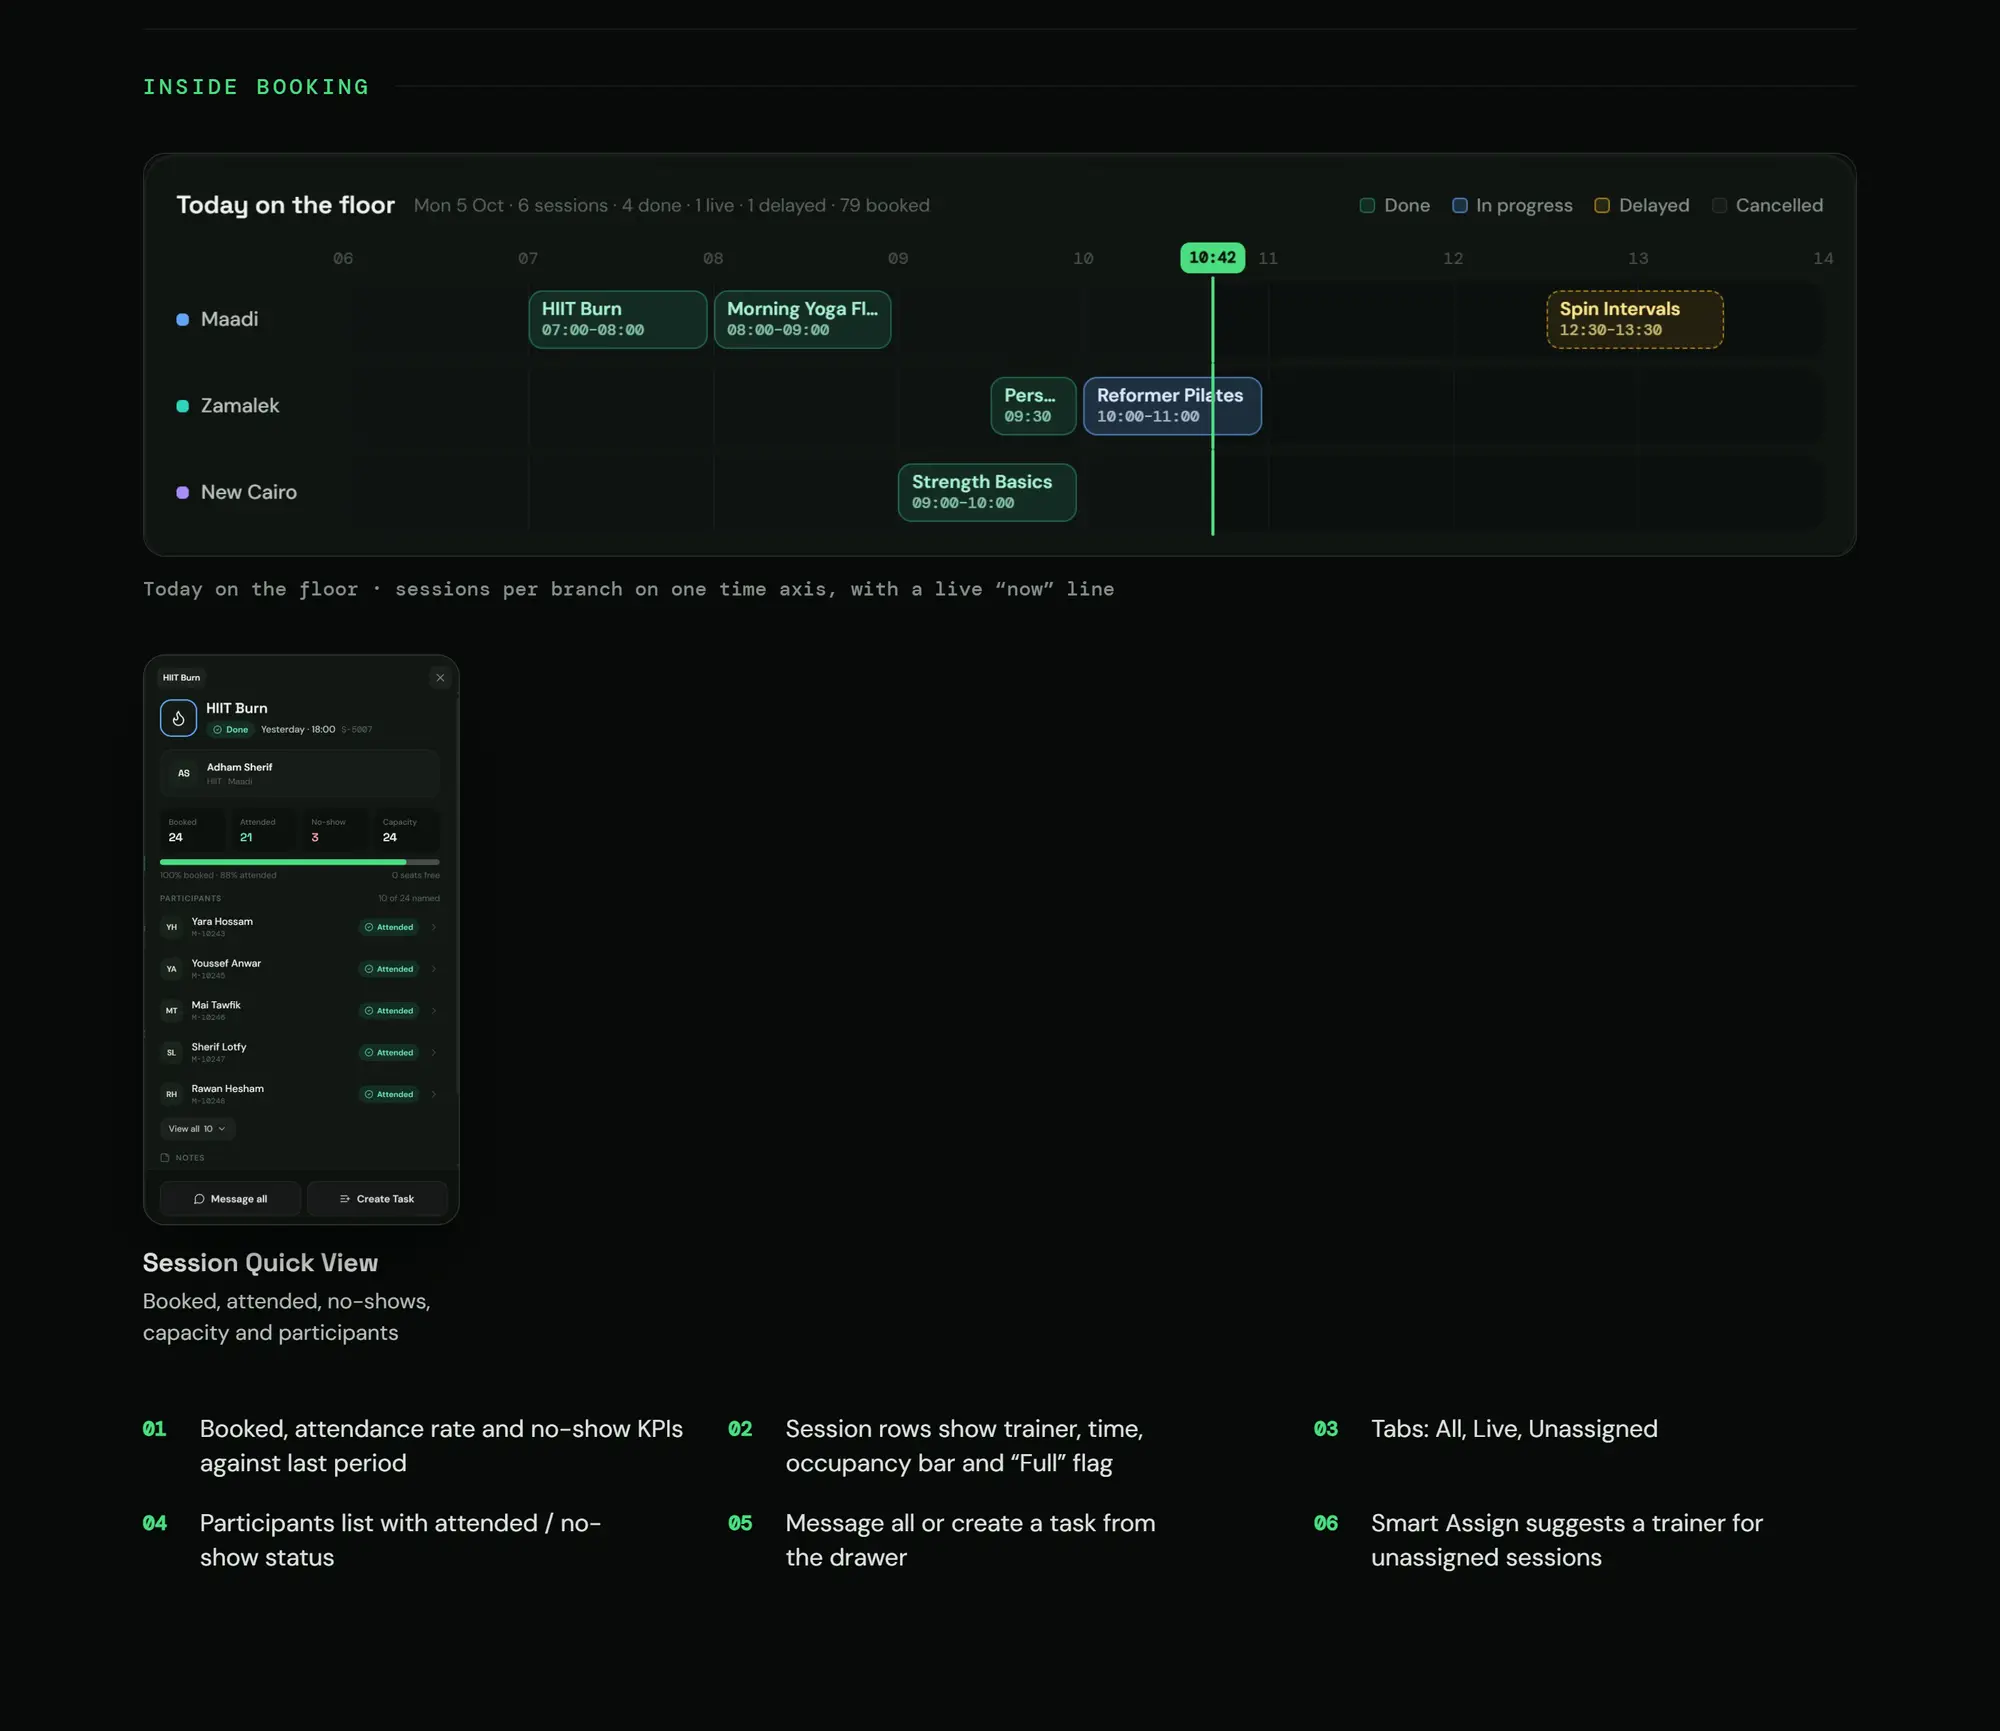Click the New Cairo branch purple dot
The width and height of the screenshot is (2000, 1731).
point(183,493)
